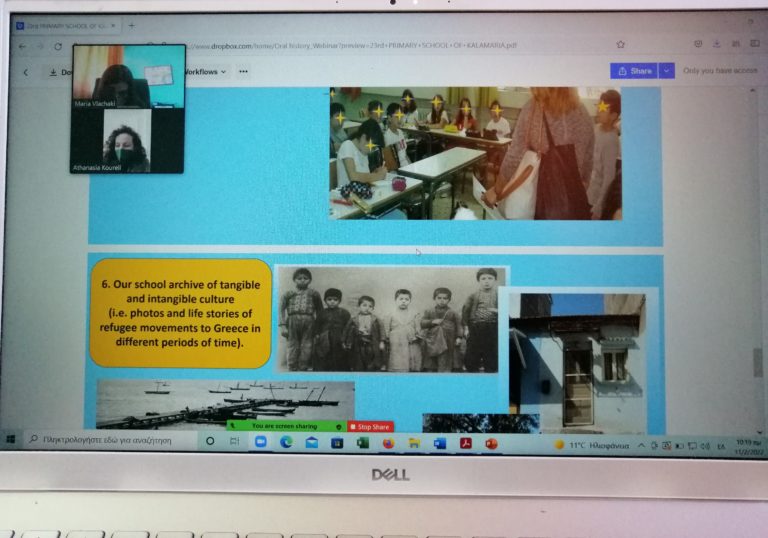Click the Download button in Dropbox toolbar
Screen dimensions: 768x538
click(60, 73)
